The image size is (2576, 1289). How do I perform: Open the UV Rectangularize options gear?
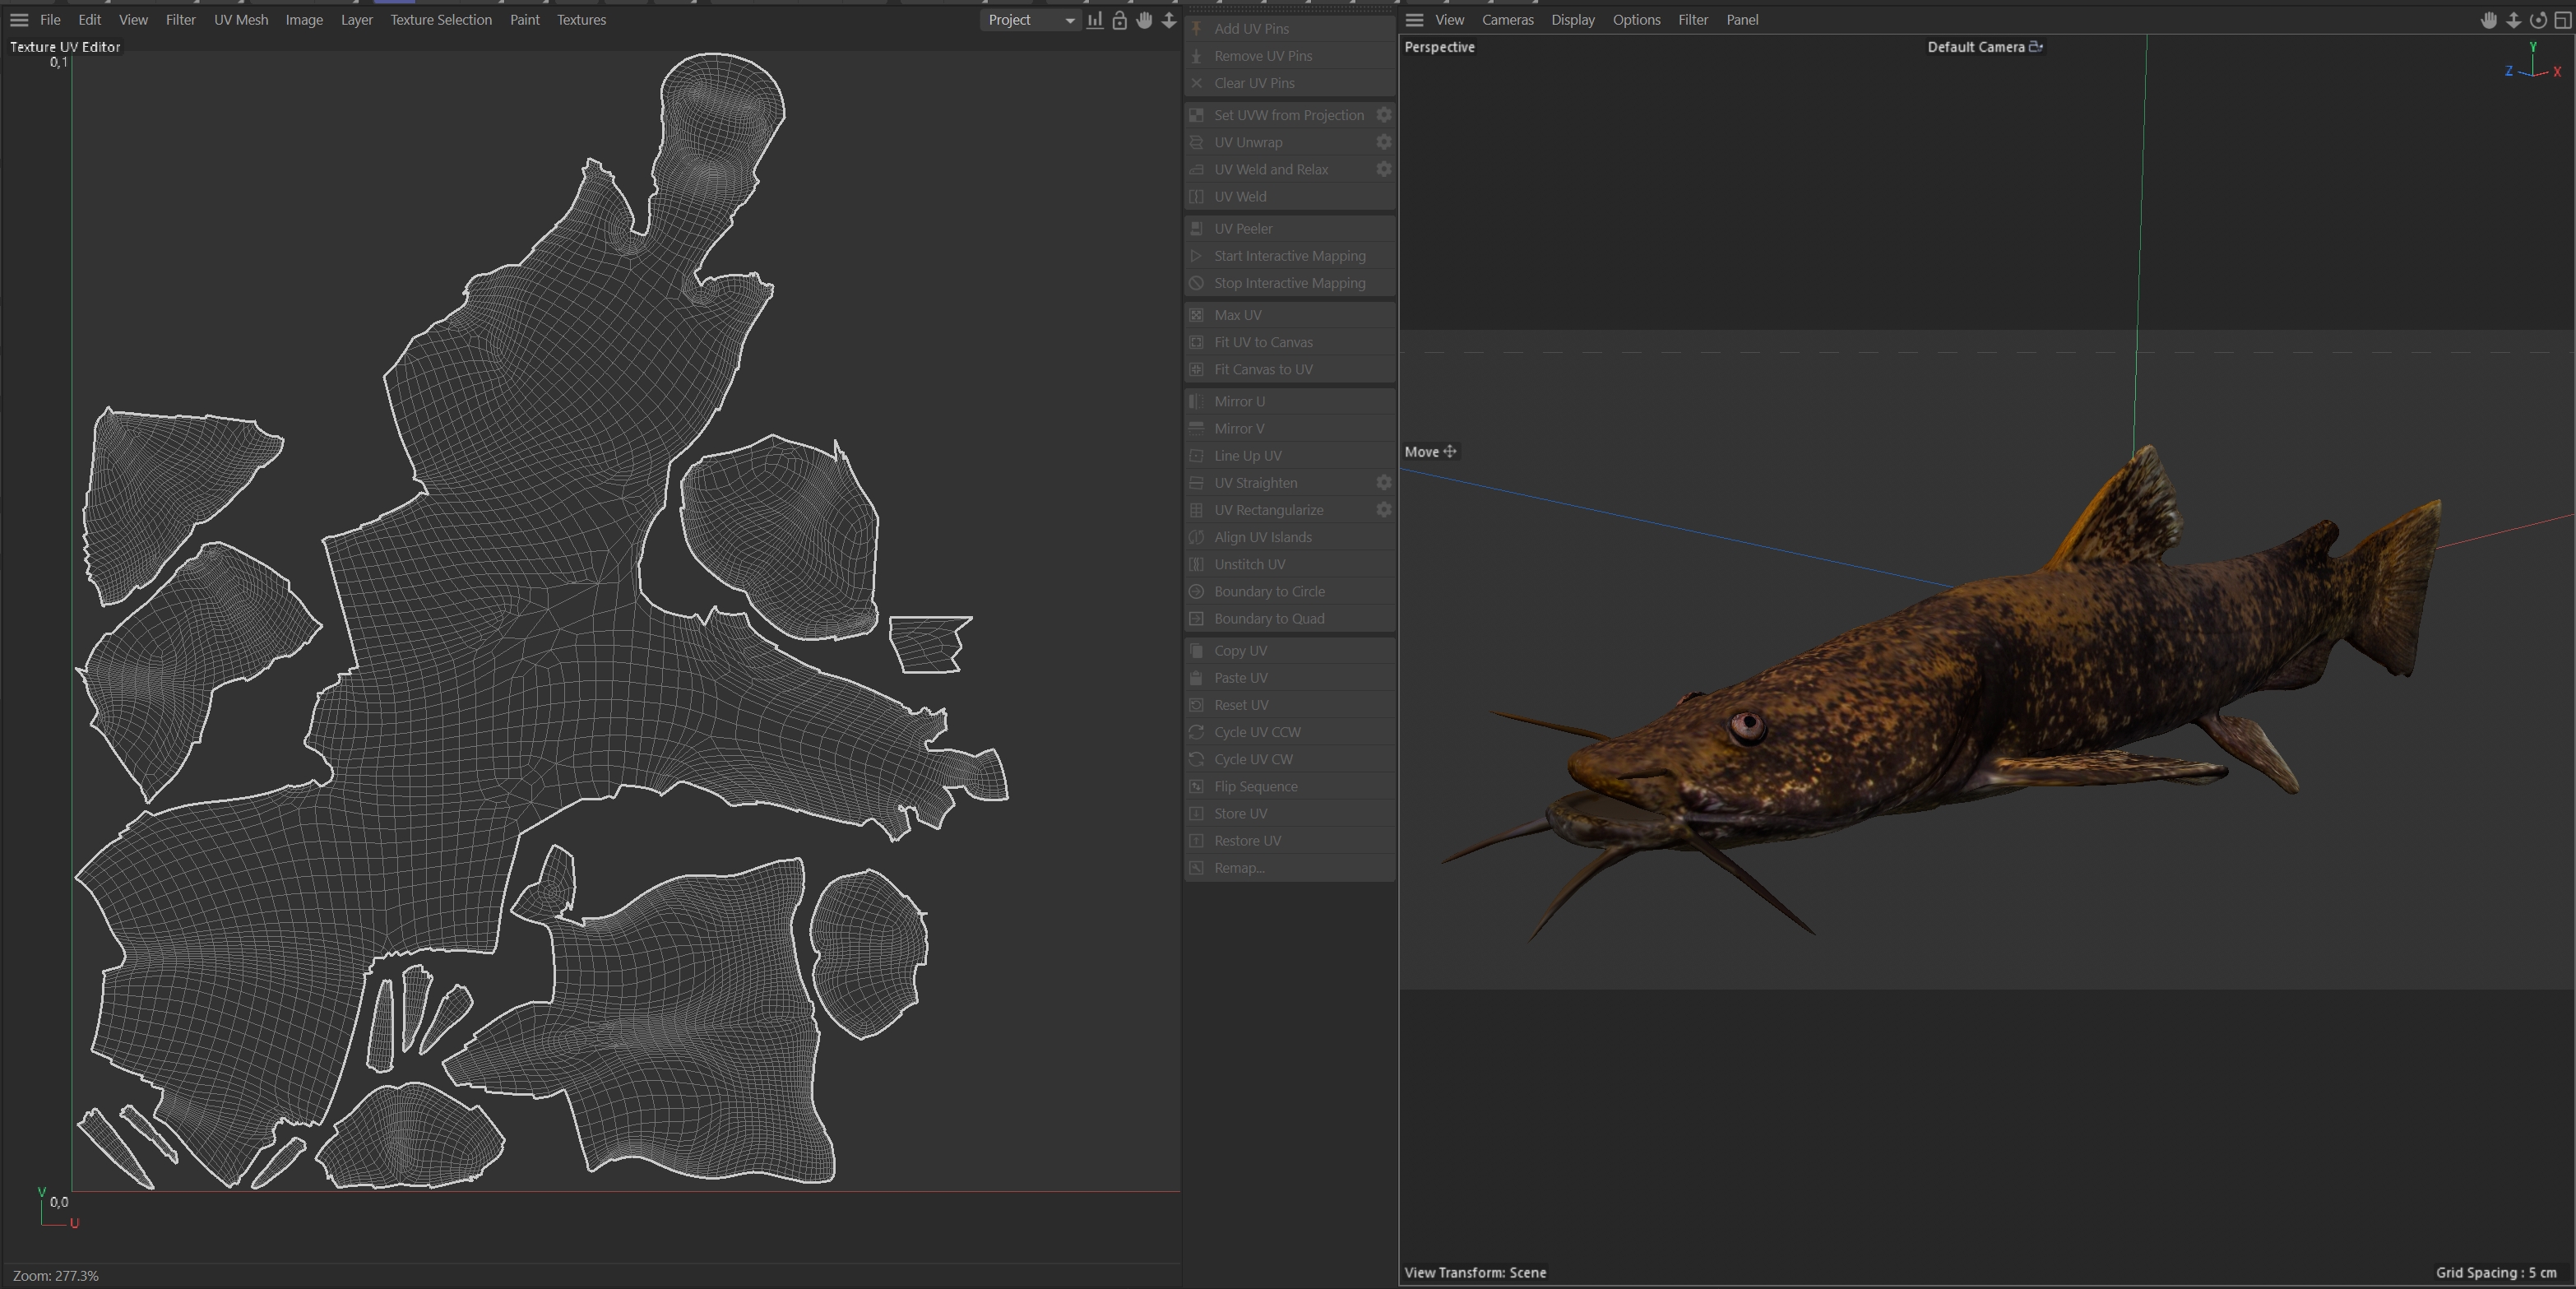(x=1383, y=510)
